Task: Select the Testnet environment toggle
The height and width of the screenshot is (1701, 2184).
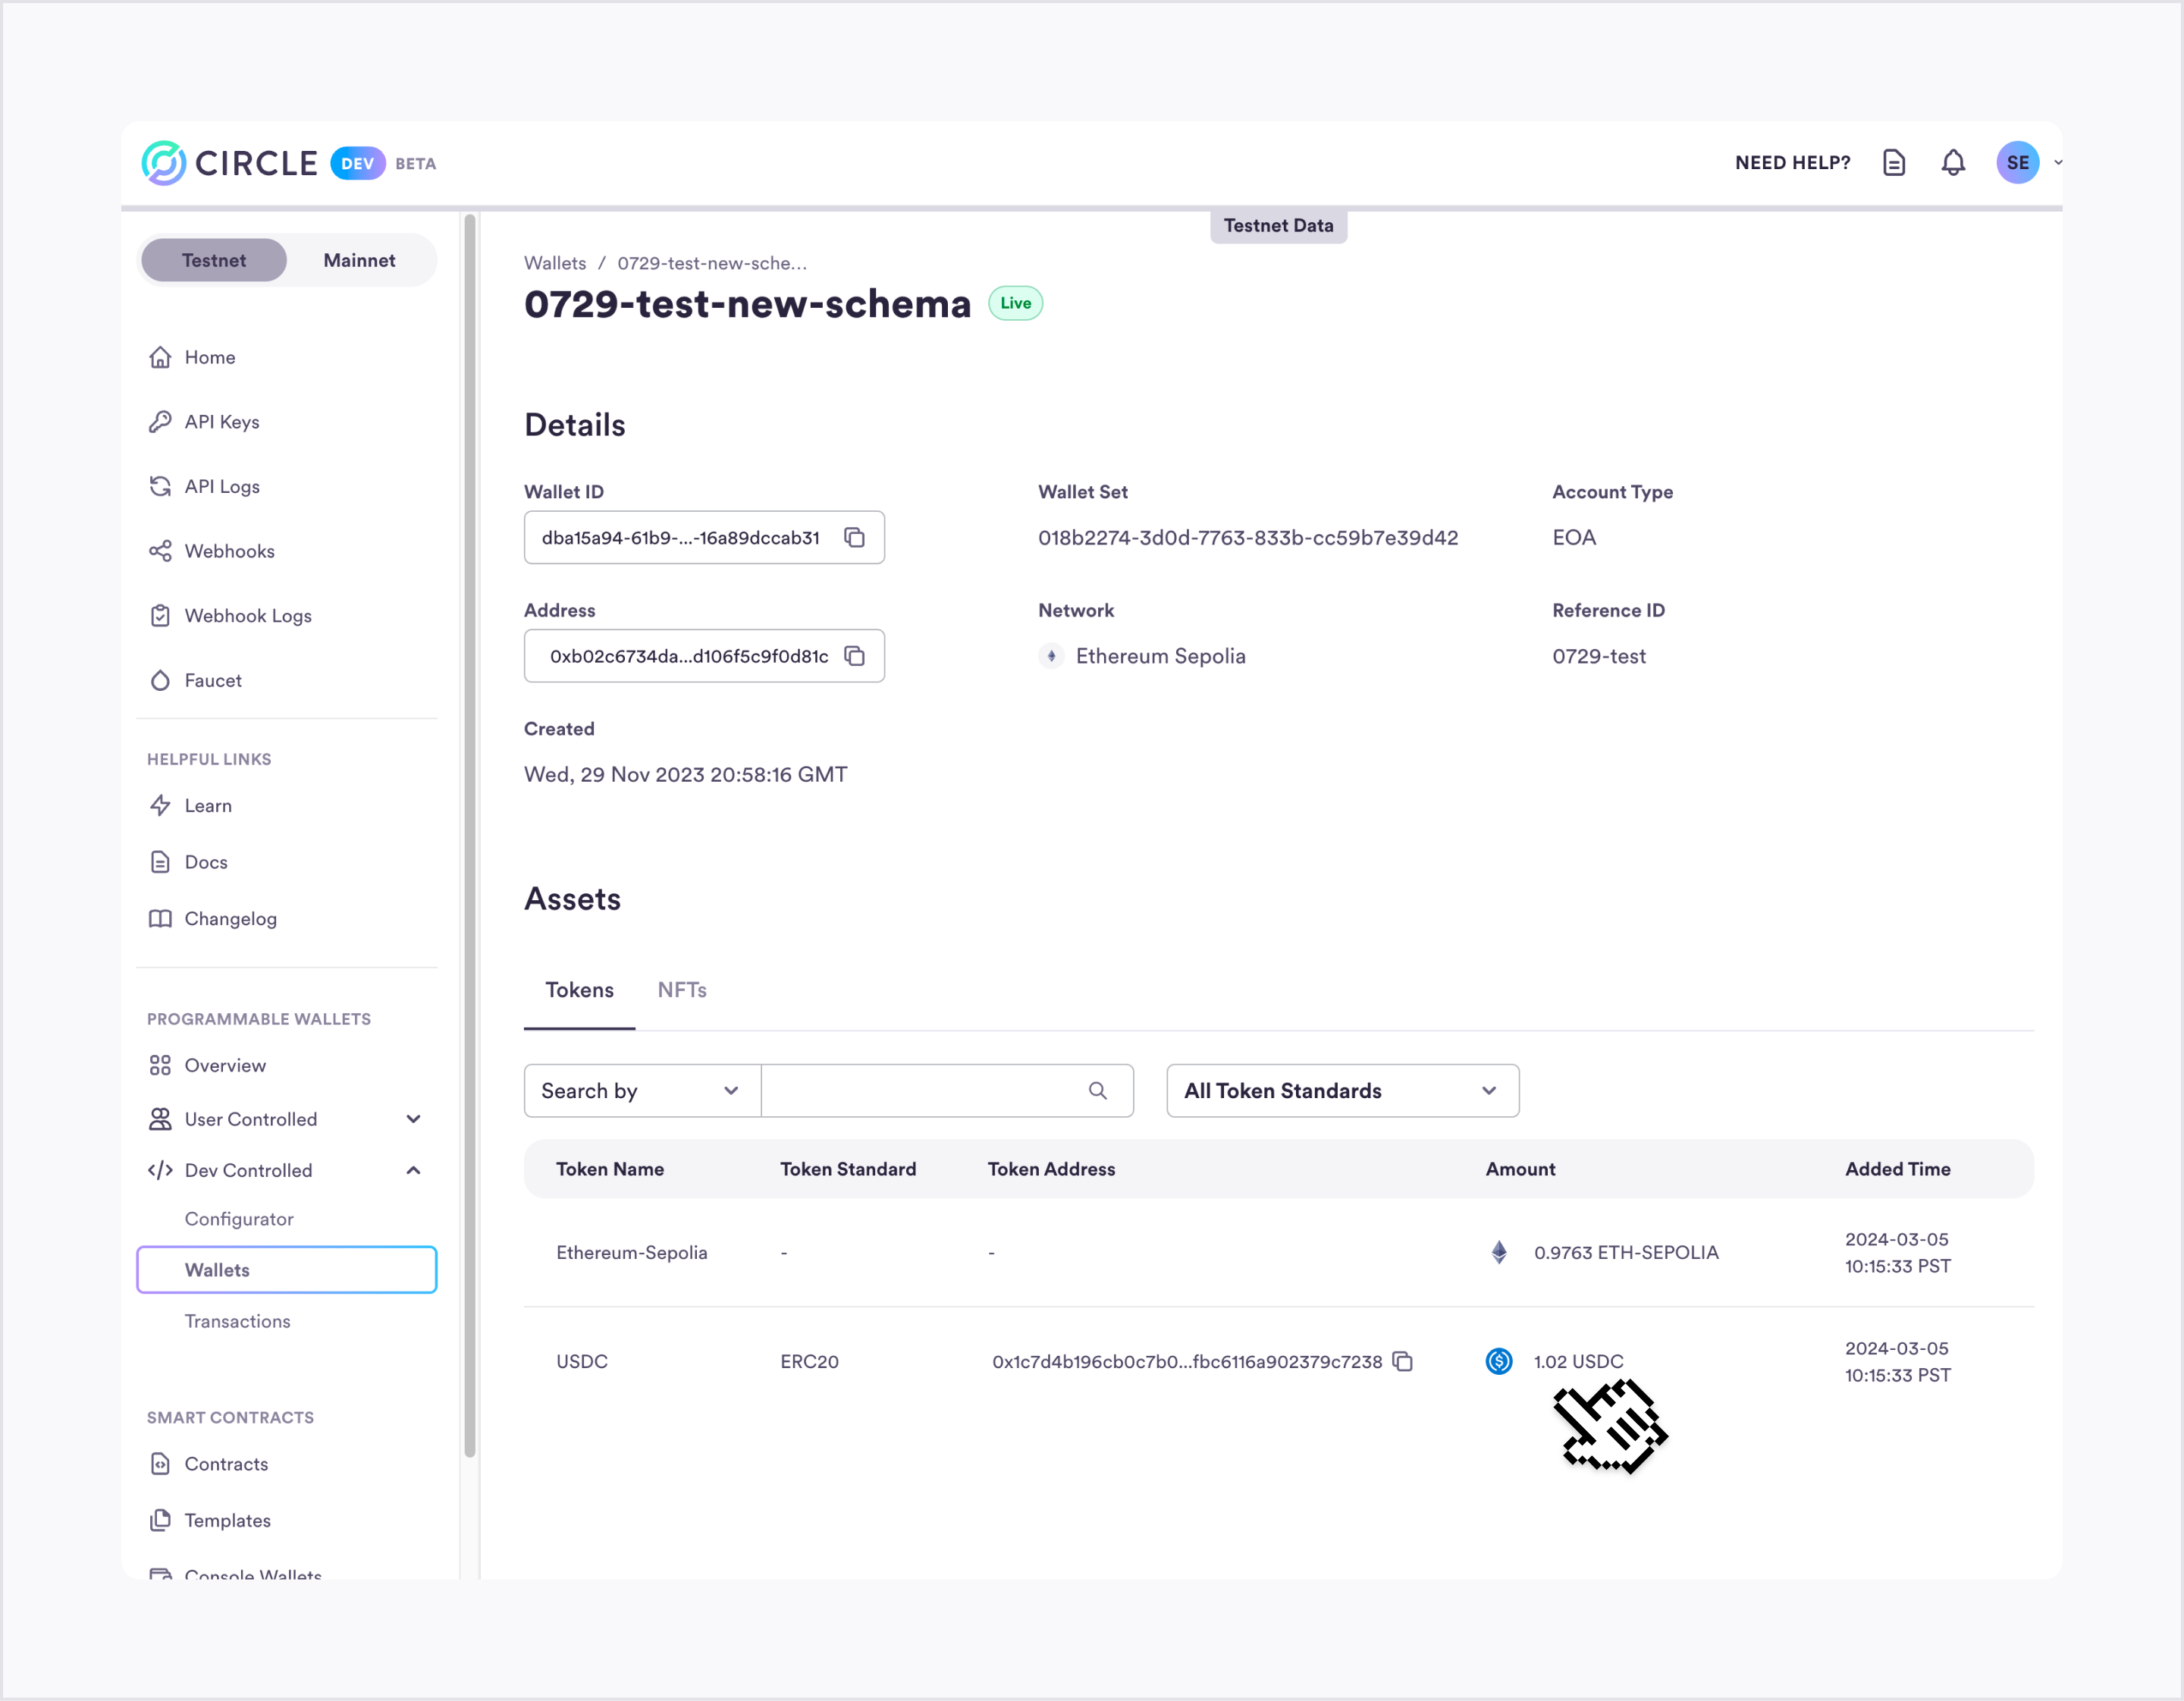Action: pos(214,260)
